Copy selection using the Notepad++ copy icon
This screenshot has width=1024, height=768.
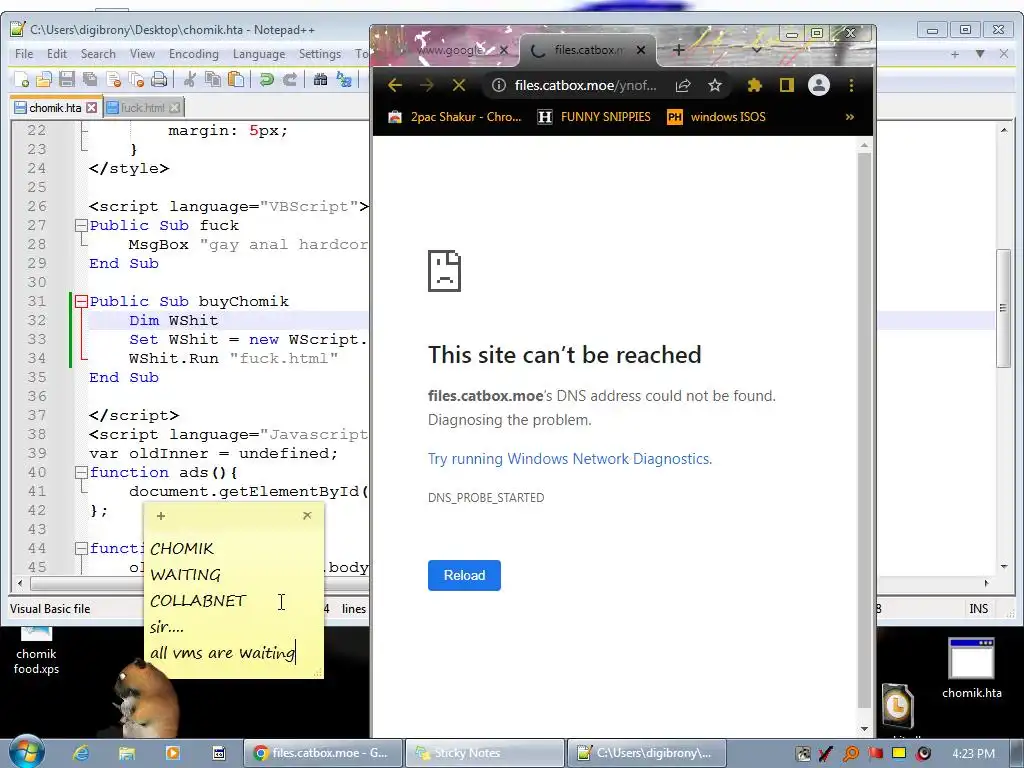click(213, 80)
